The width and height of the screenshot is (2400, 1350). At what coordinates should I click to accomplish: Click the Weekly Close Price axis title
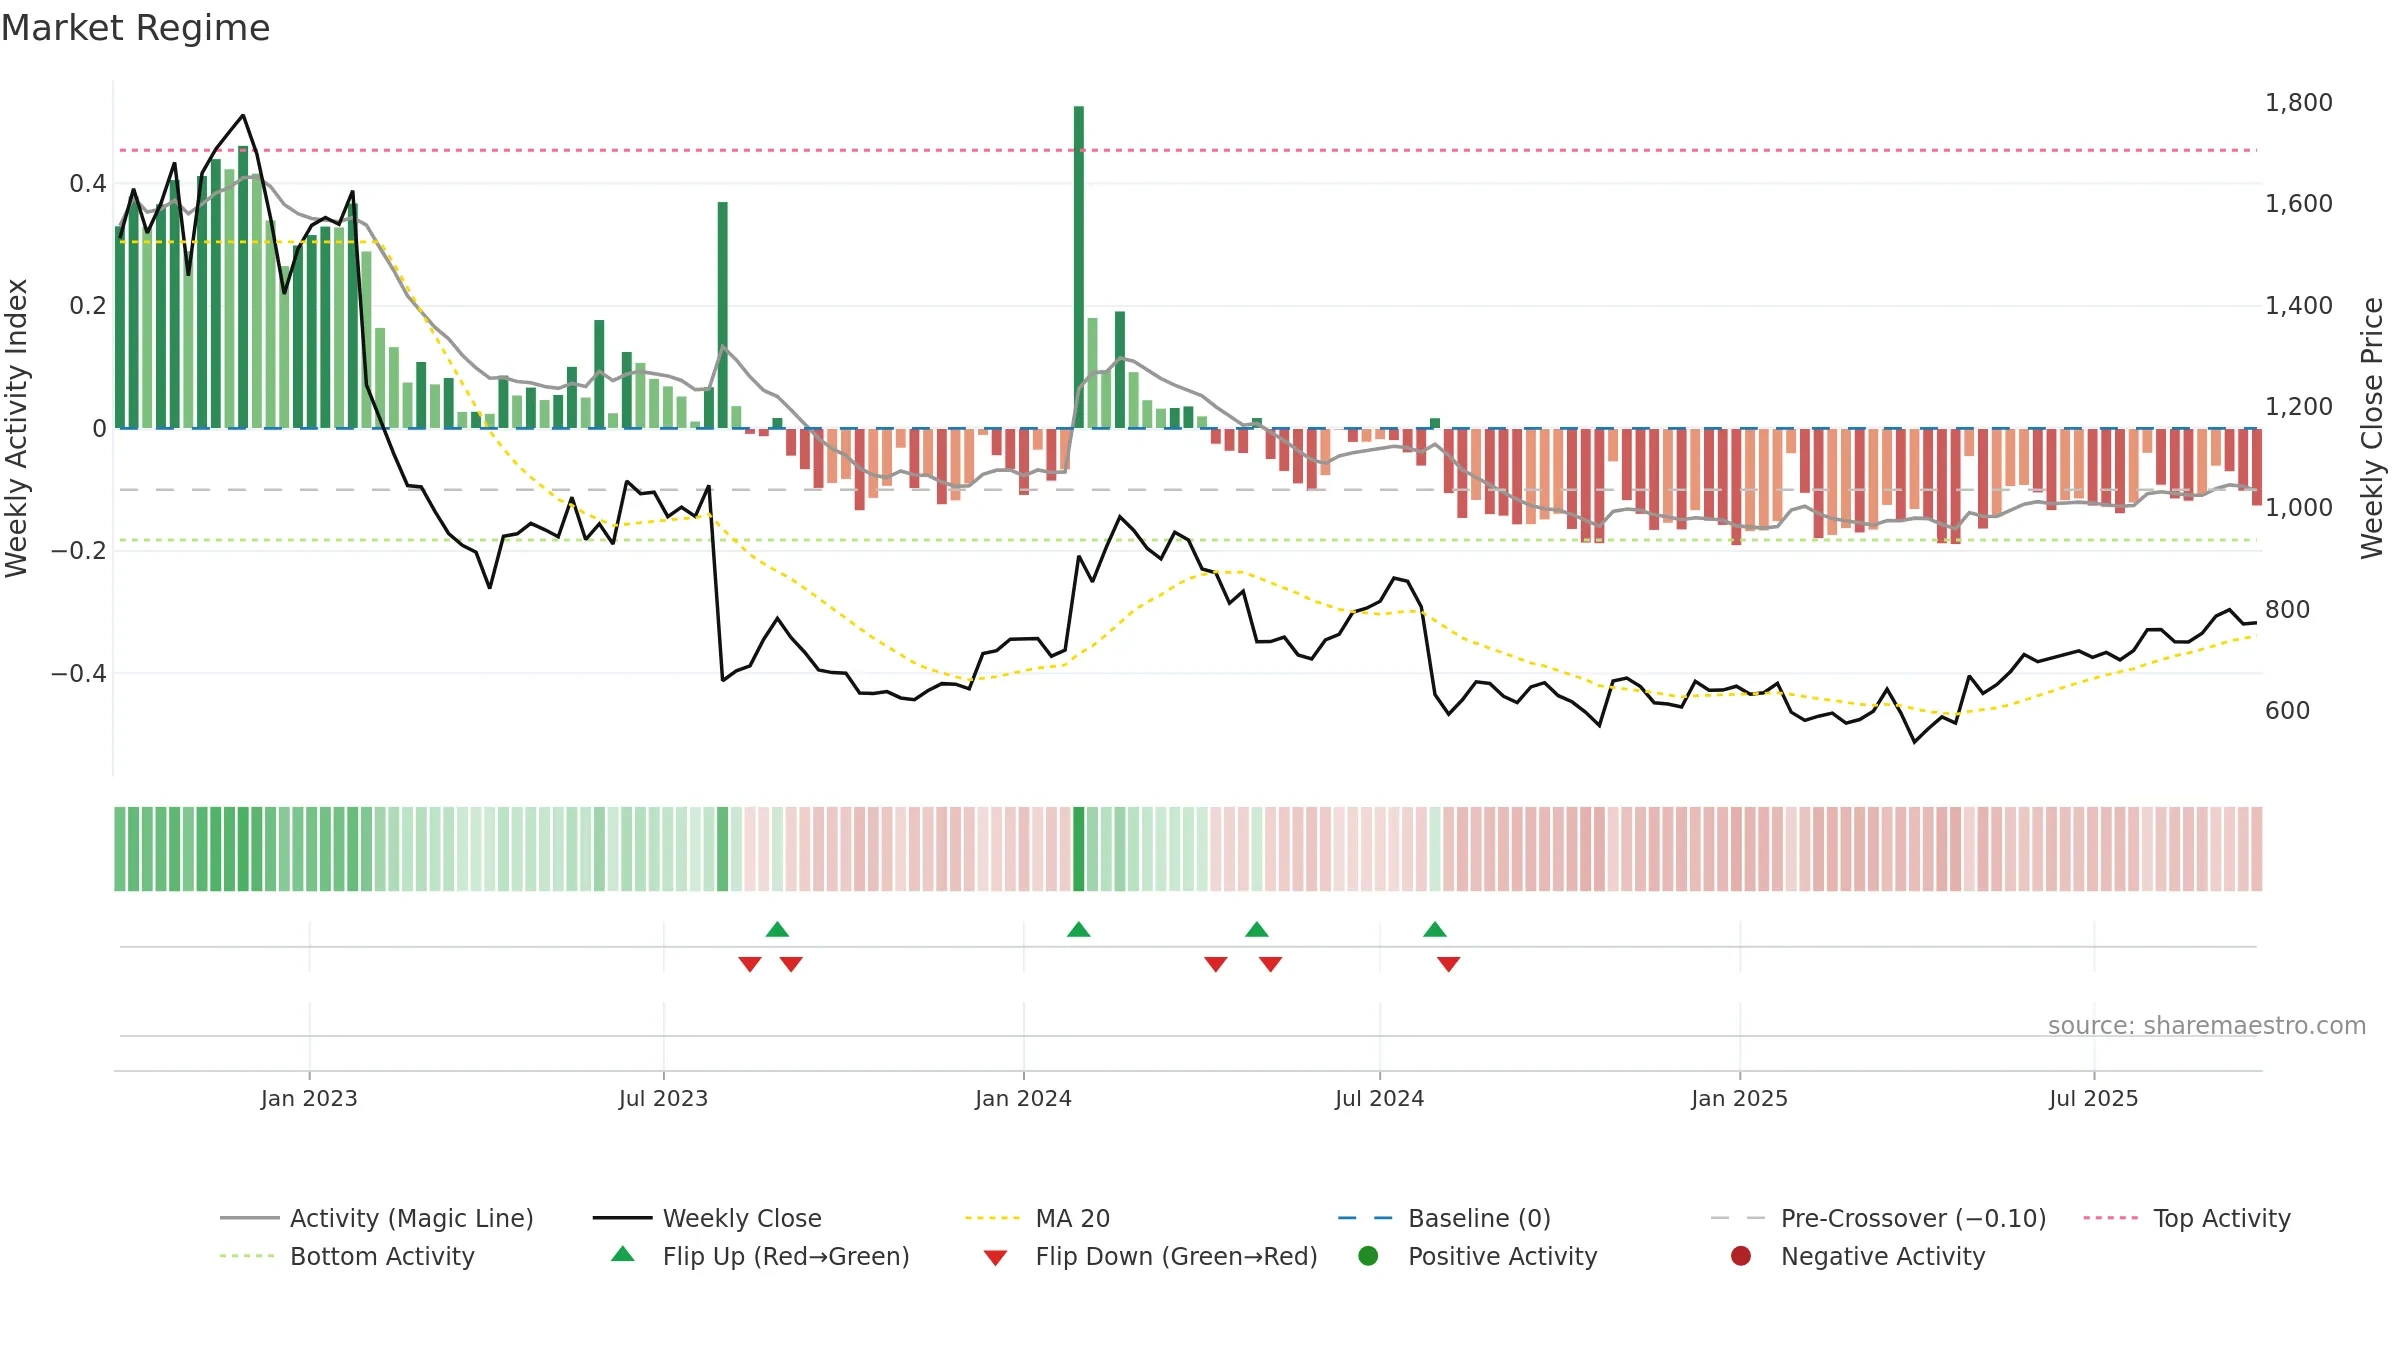pyautogui.click(x=2372, y=428)
